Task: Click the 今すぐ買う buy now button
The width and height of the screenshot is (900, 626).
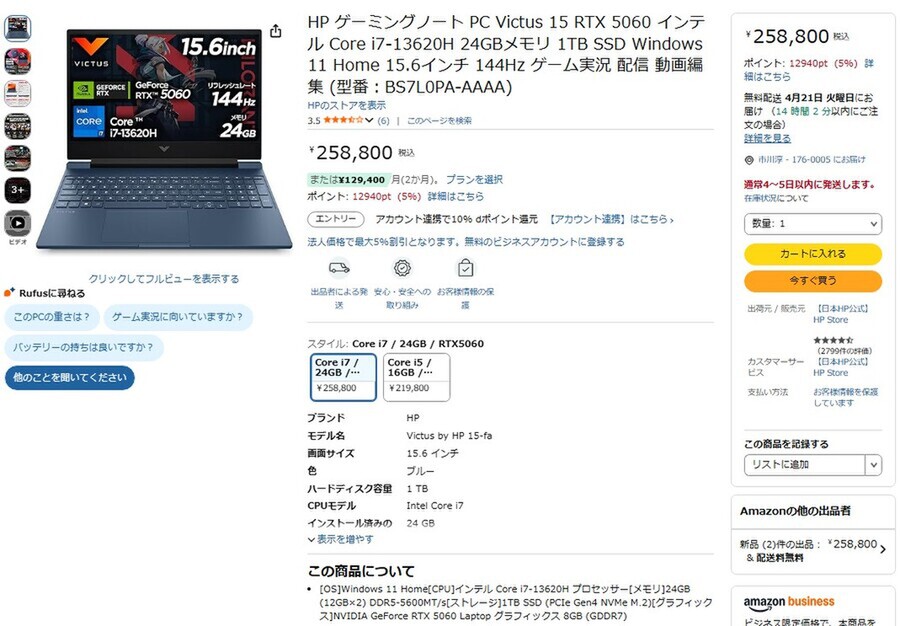Action: pyautogui.click(x=813, y=281)
